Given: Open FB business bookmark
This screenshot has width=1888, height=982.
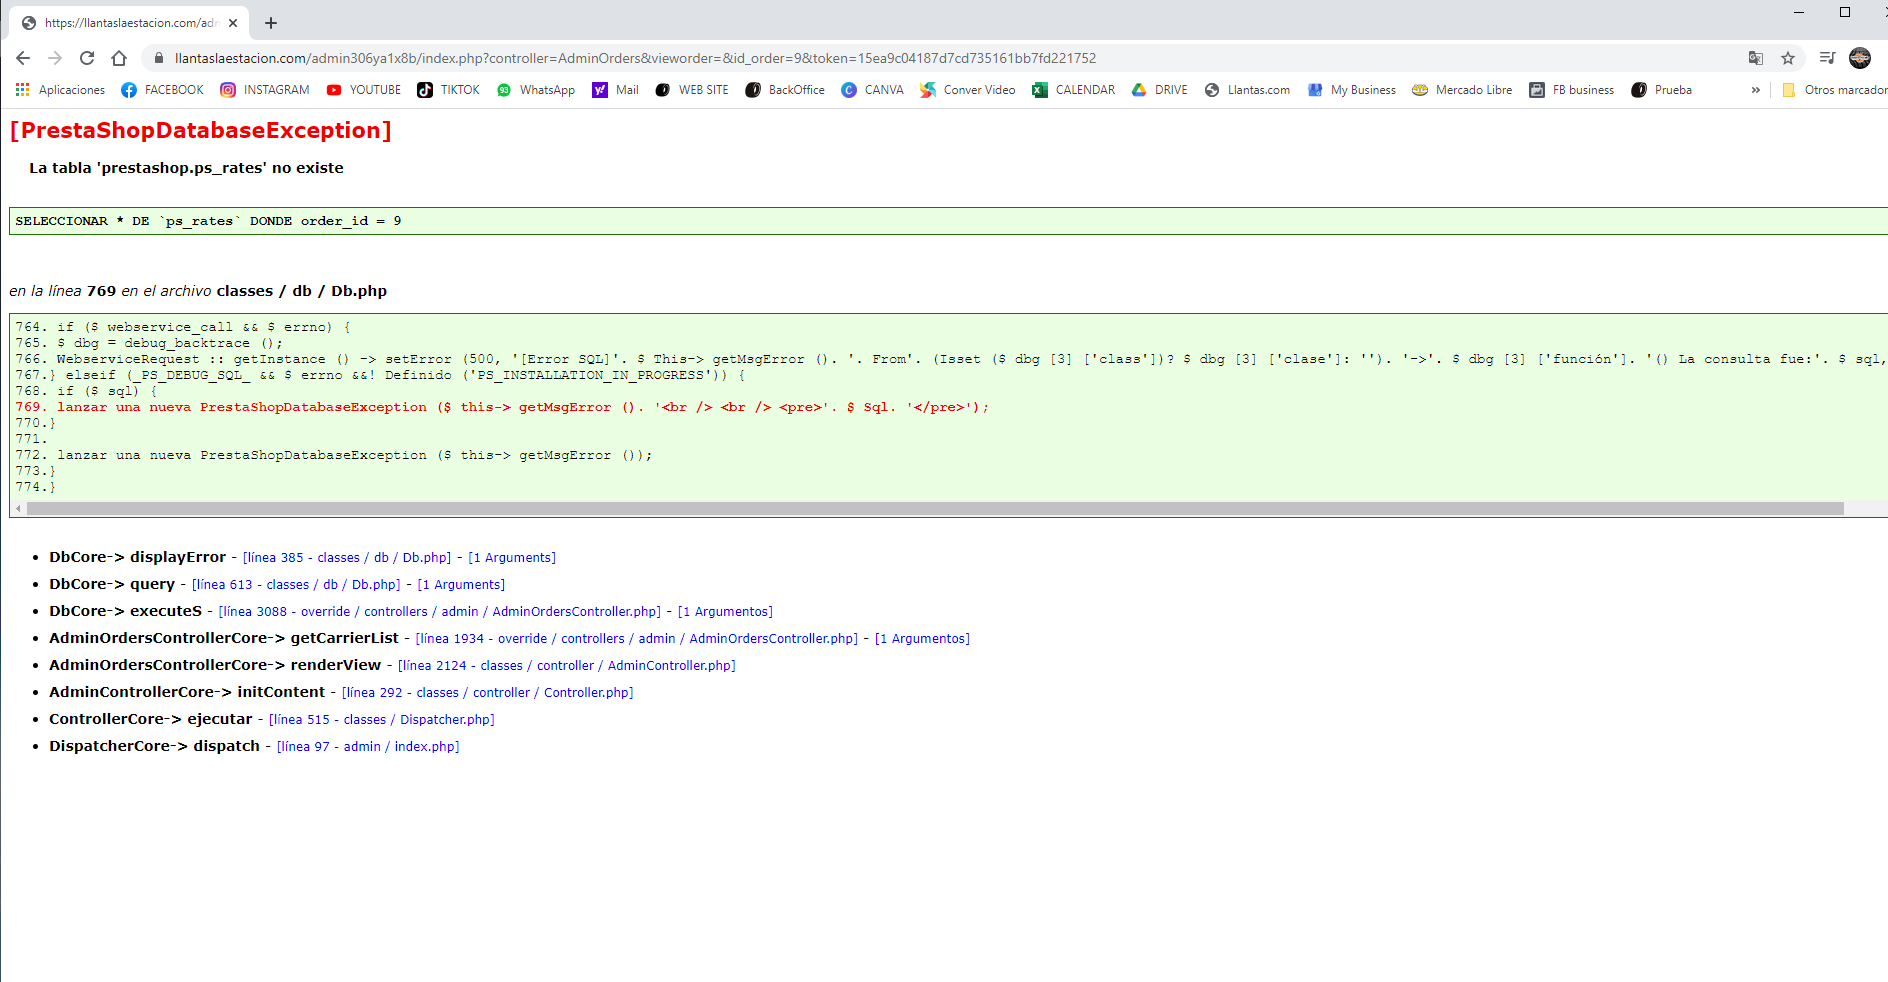Looking at the screenshot, I should (1572, 90).
